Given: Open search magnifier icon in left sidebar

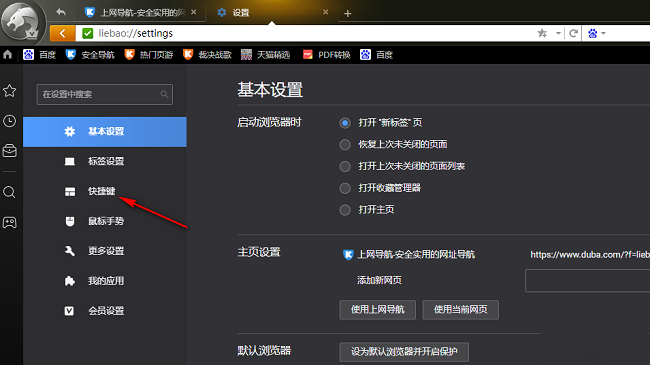Looking at the screenshot, I should click(x=10, y=192).
